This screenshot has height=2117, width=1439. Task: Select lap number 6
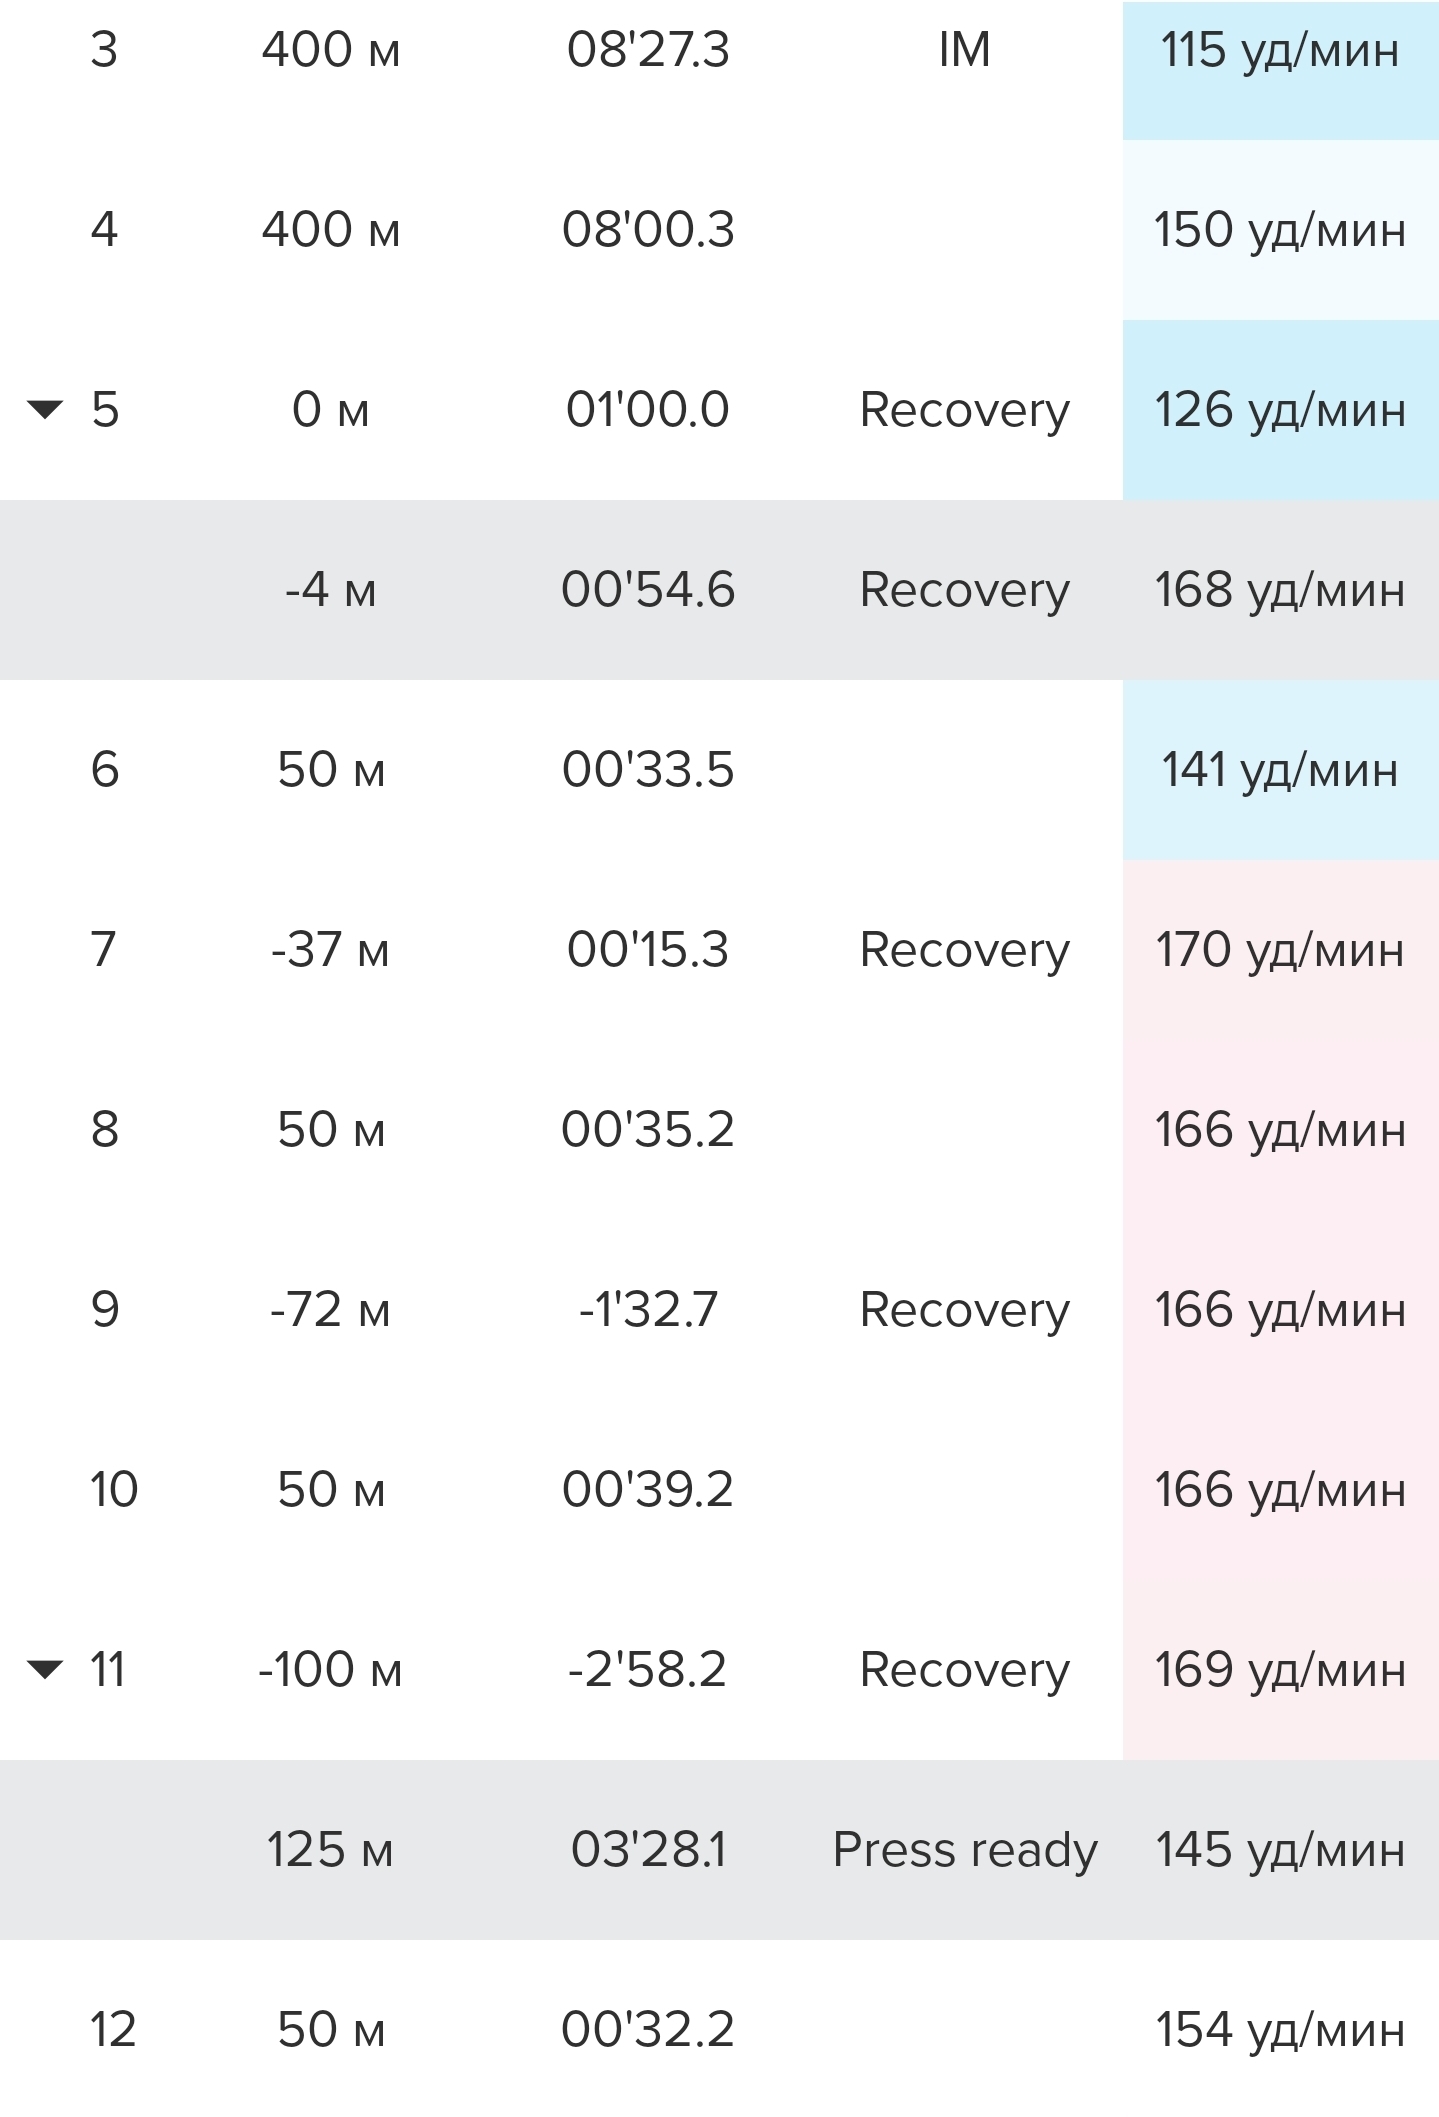point(104,770)
